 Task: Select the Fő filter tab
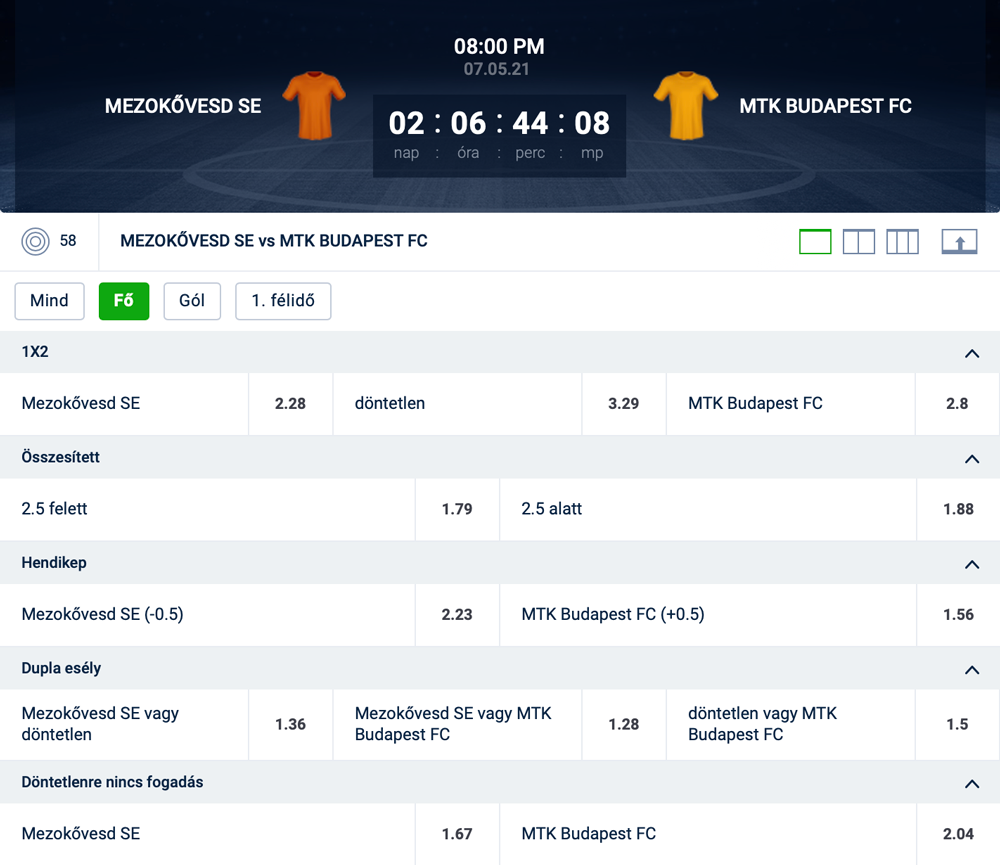coord(124,301)
